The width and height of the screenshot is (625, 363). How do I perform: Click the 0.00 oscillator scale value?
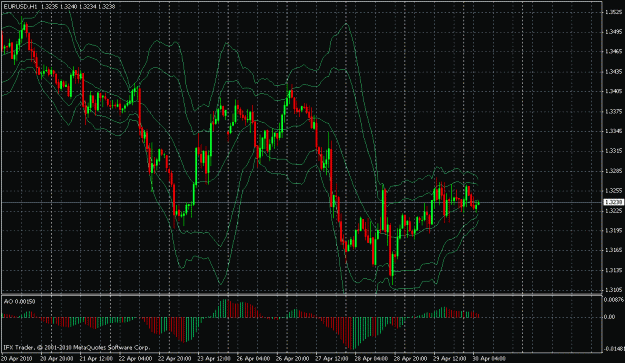click(609, 317)
